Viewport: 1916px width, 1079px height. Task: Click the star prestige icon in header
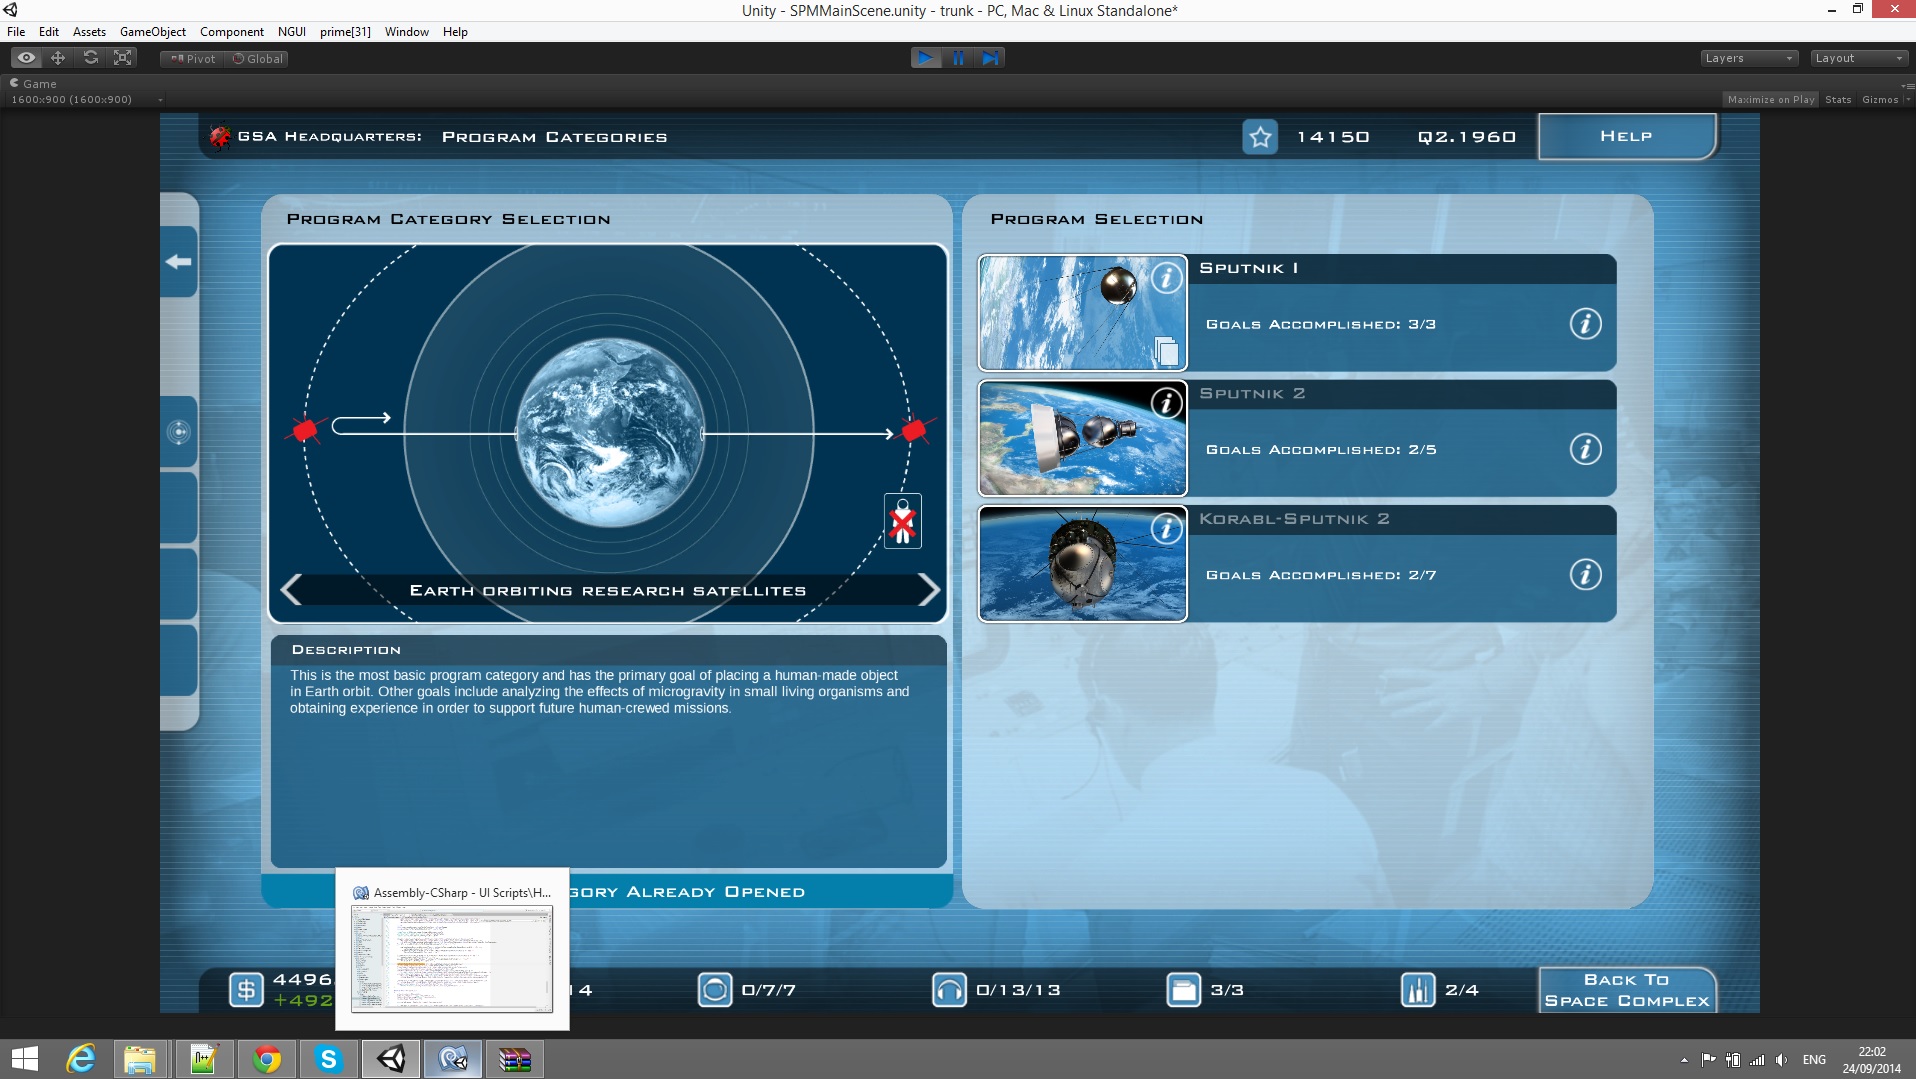1260,137
